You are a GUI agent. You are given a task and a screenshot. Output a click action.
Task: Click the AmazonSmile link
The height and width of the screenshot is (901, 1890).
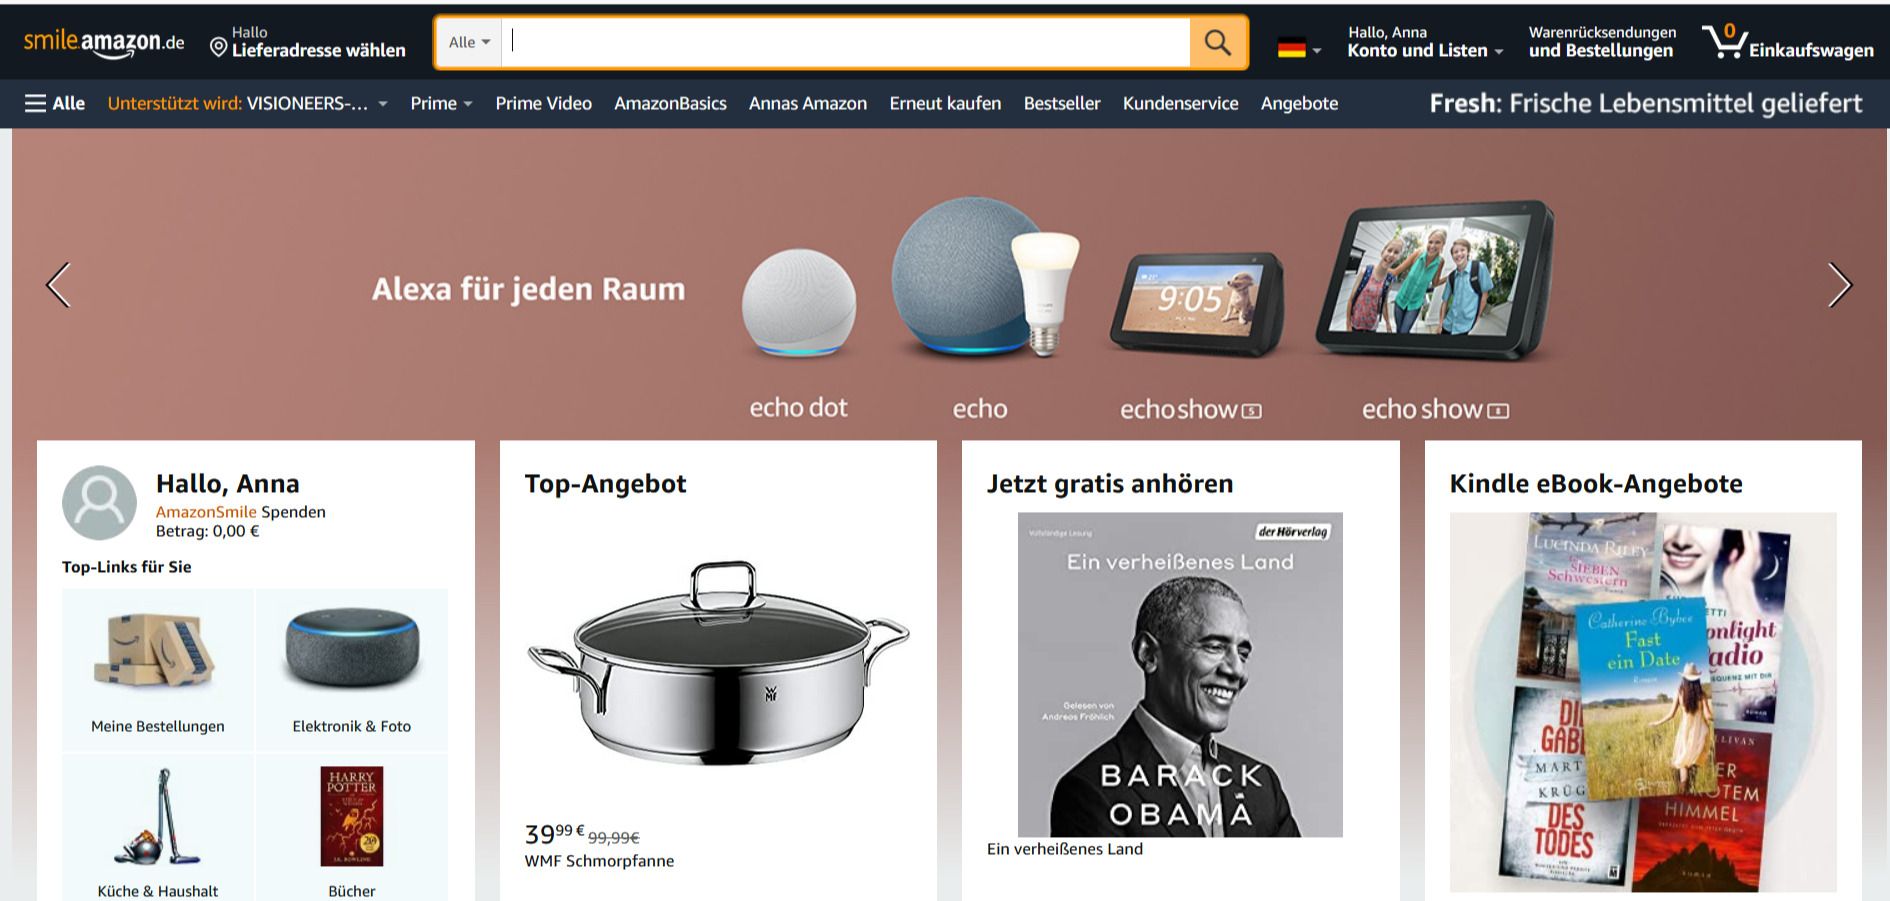point(206,512)
